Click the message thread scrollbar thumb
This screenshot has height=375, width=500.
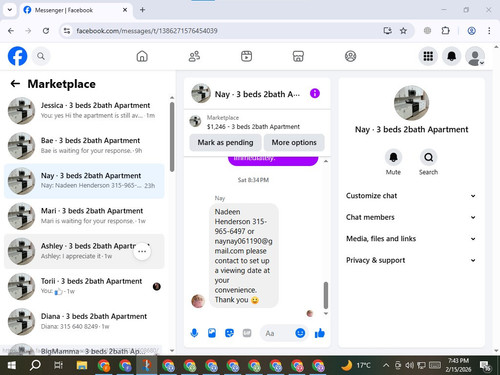pyautogui.click(x=326, y=295)
